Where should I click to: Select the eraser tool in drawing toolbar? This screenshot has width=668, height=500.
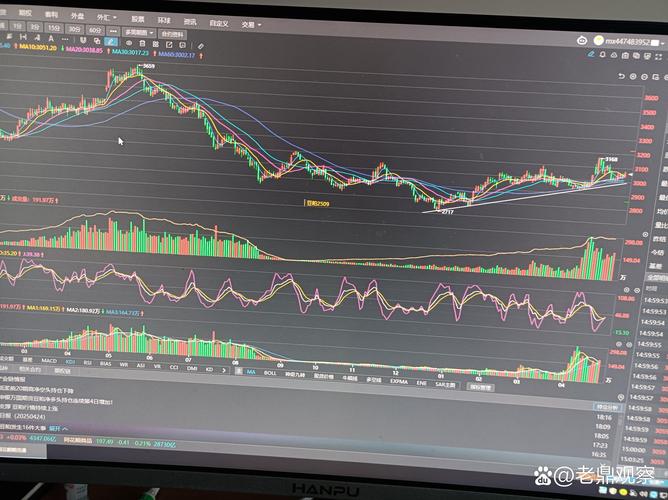[201, 46]
